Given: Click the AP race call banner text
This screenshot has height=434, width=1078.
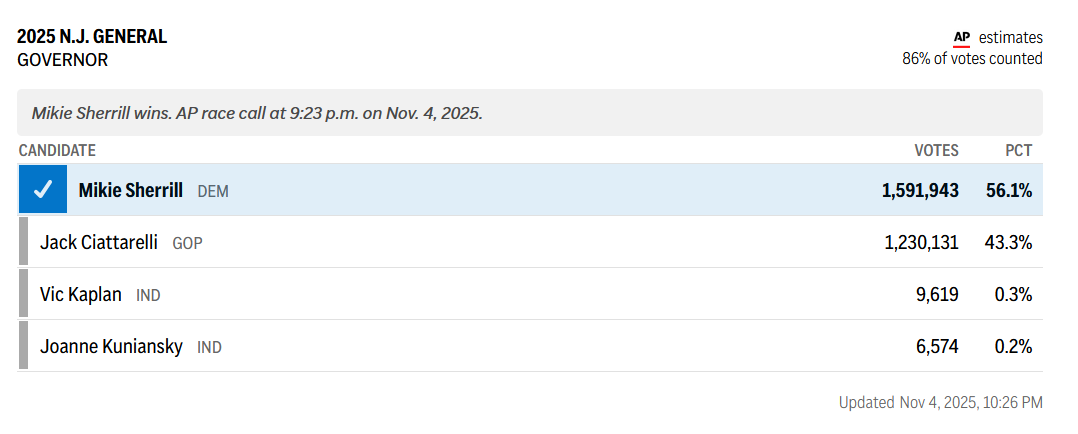Looking at the screenshot, I should pyautogui.click(x=257, y=113).
